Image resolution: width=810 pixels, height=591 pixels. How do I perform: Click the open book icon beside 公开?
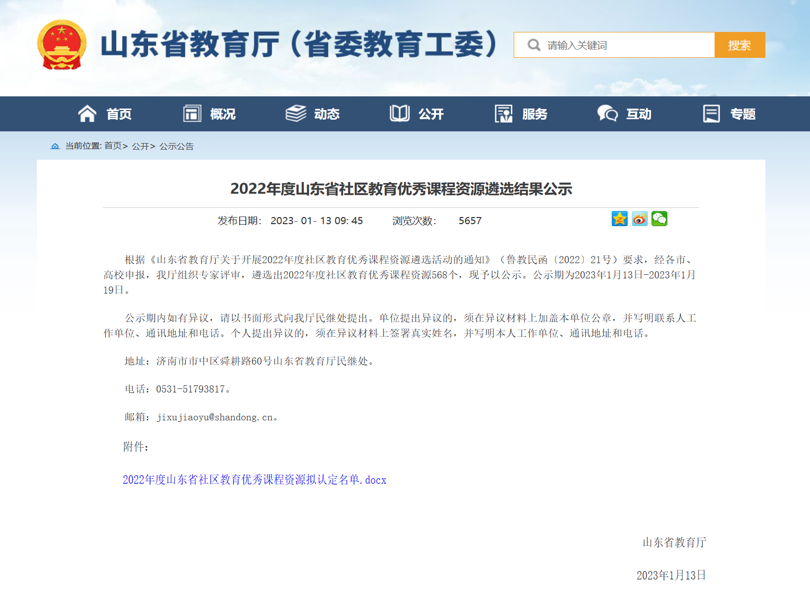point(400,114)
